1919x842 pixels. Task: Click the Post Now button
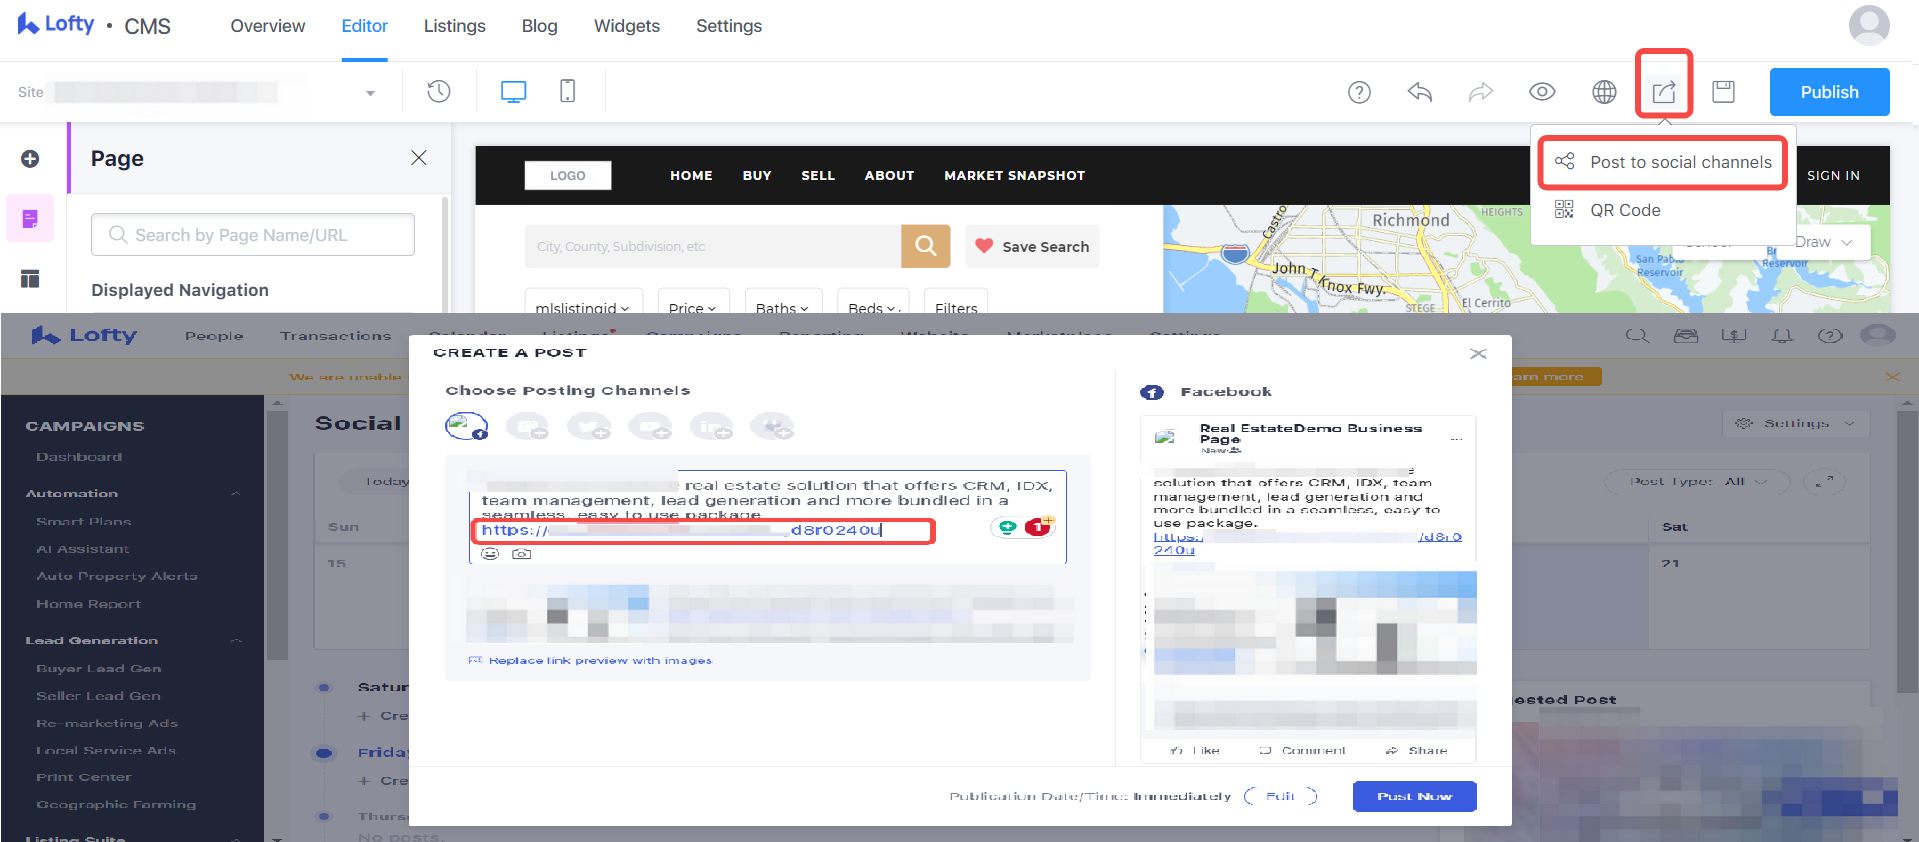click(x=1414, y=797)
